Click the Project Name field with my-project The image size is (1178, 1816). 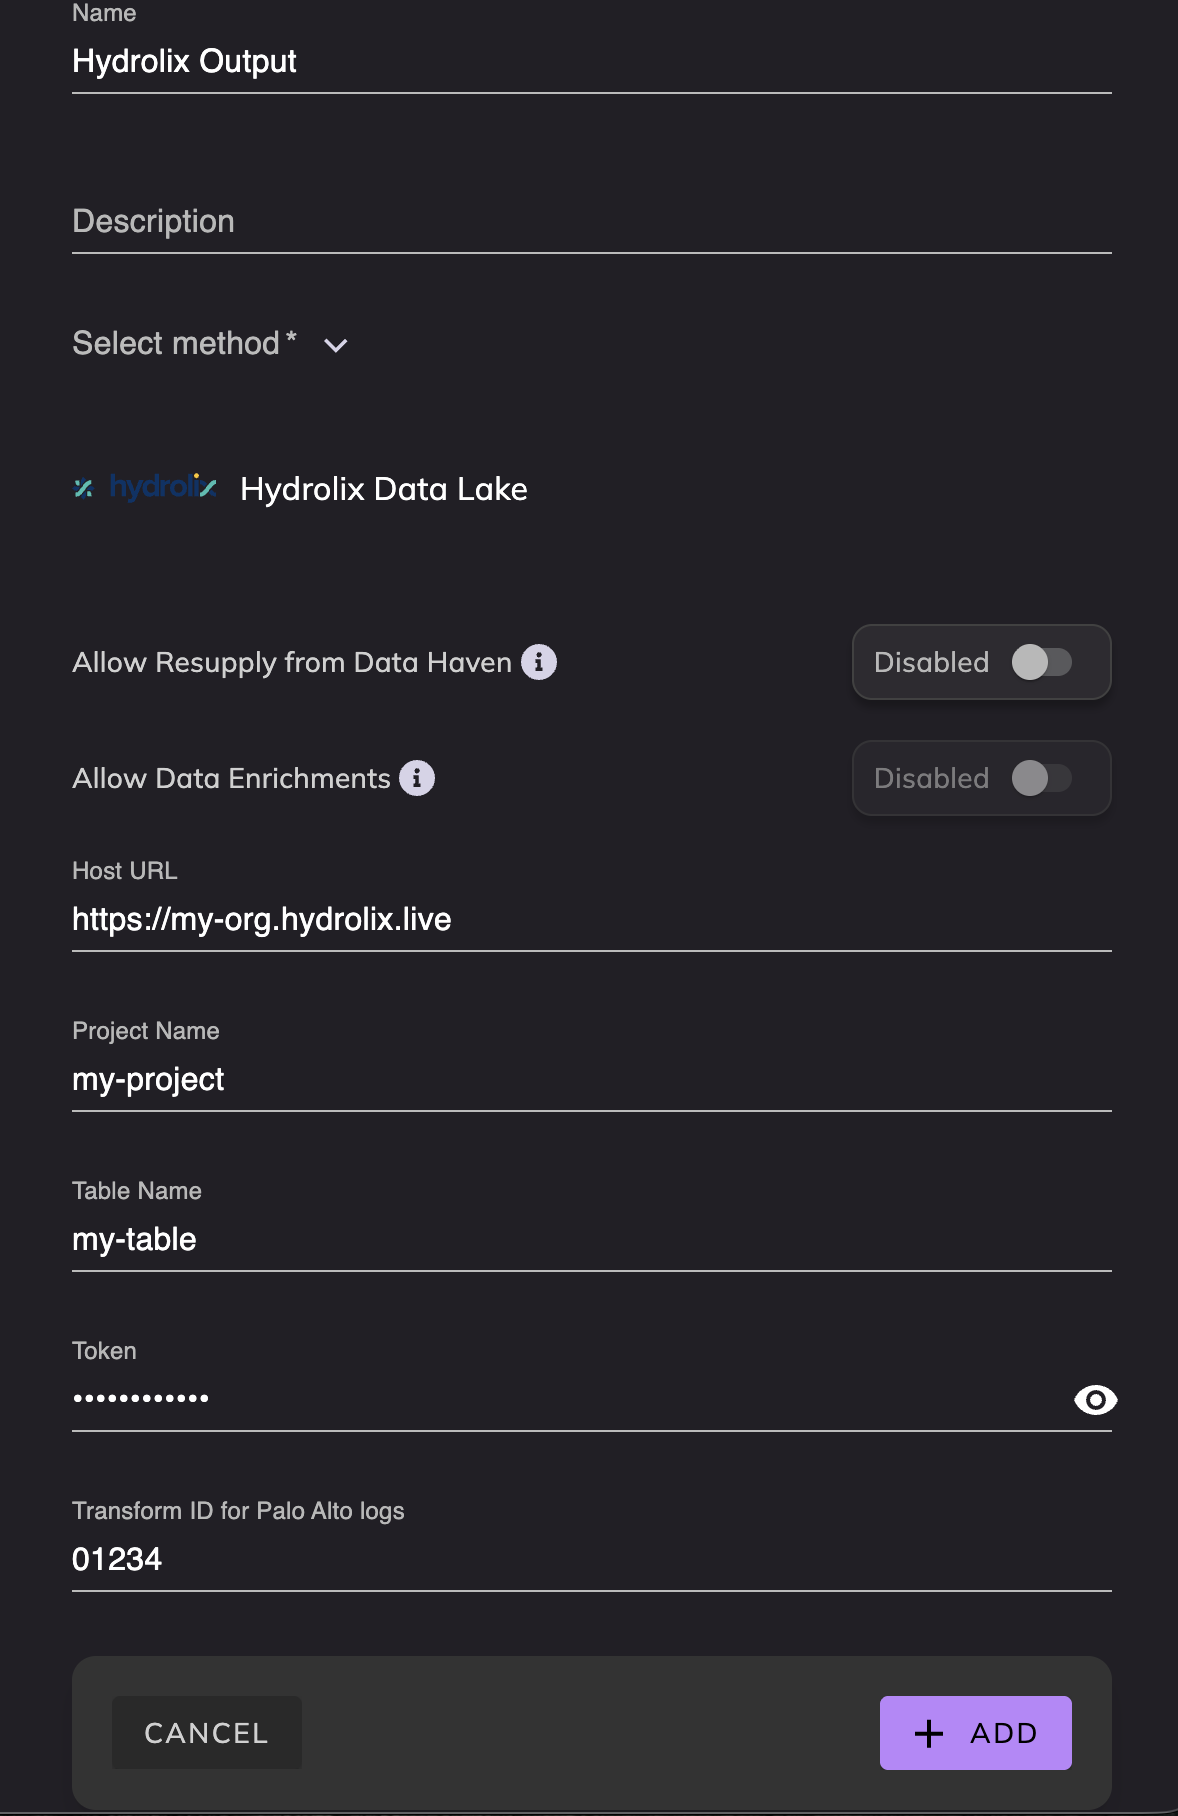590,1080
